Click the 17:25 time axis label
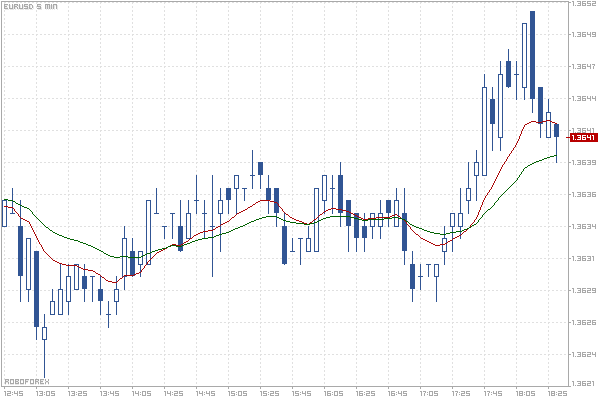Viewport: 600px width, 400px height. click(461, 393)
